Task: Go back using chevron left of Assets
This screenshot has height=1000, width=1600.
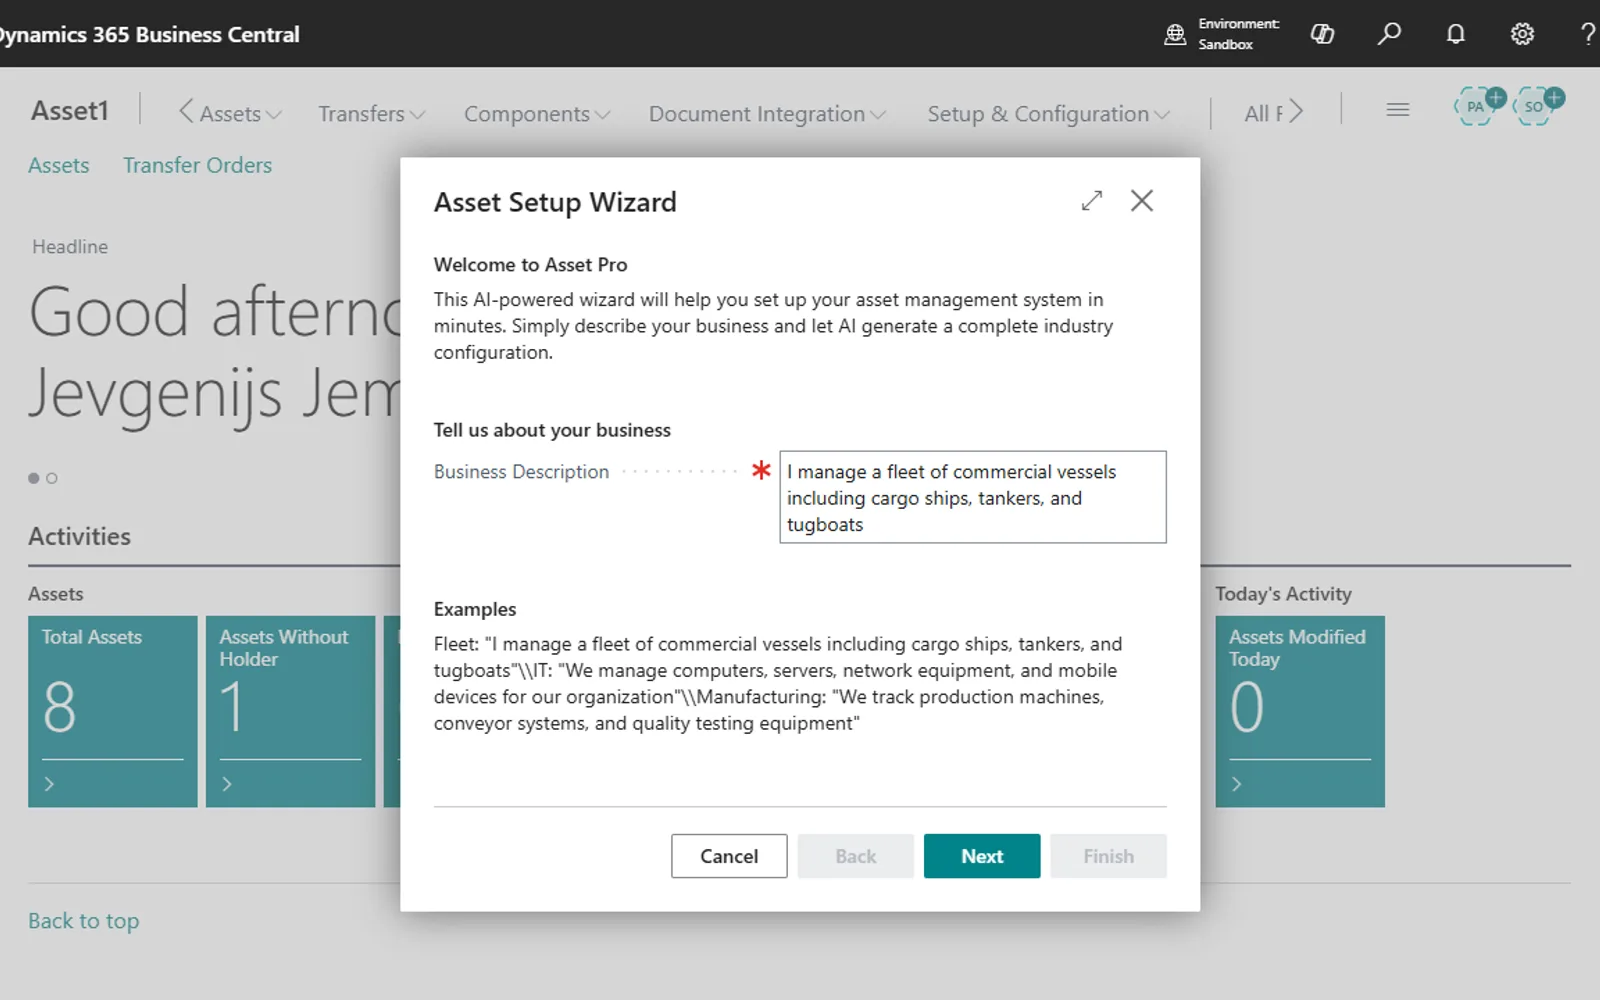Action: [186, 111]
